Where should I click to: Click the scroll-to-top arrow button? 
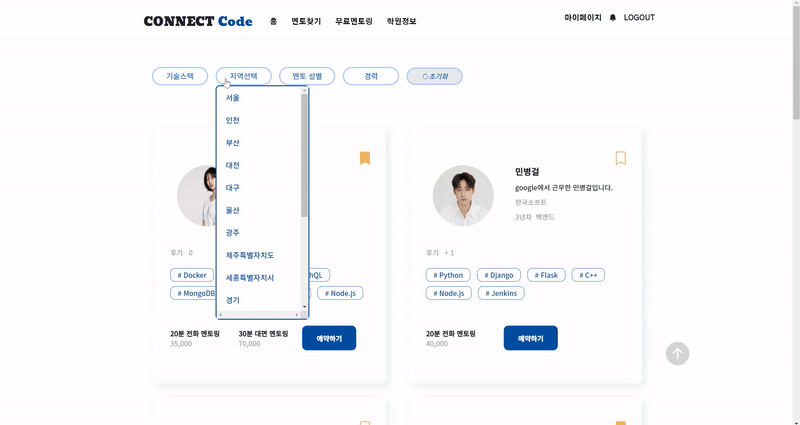[x=678, y=353]
